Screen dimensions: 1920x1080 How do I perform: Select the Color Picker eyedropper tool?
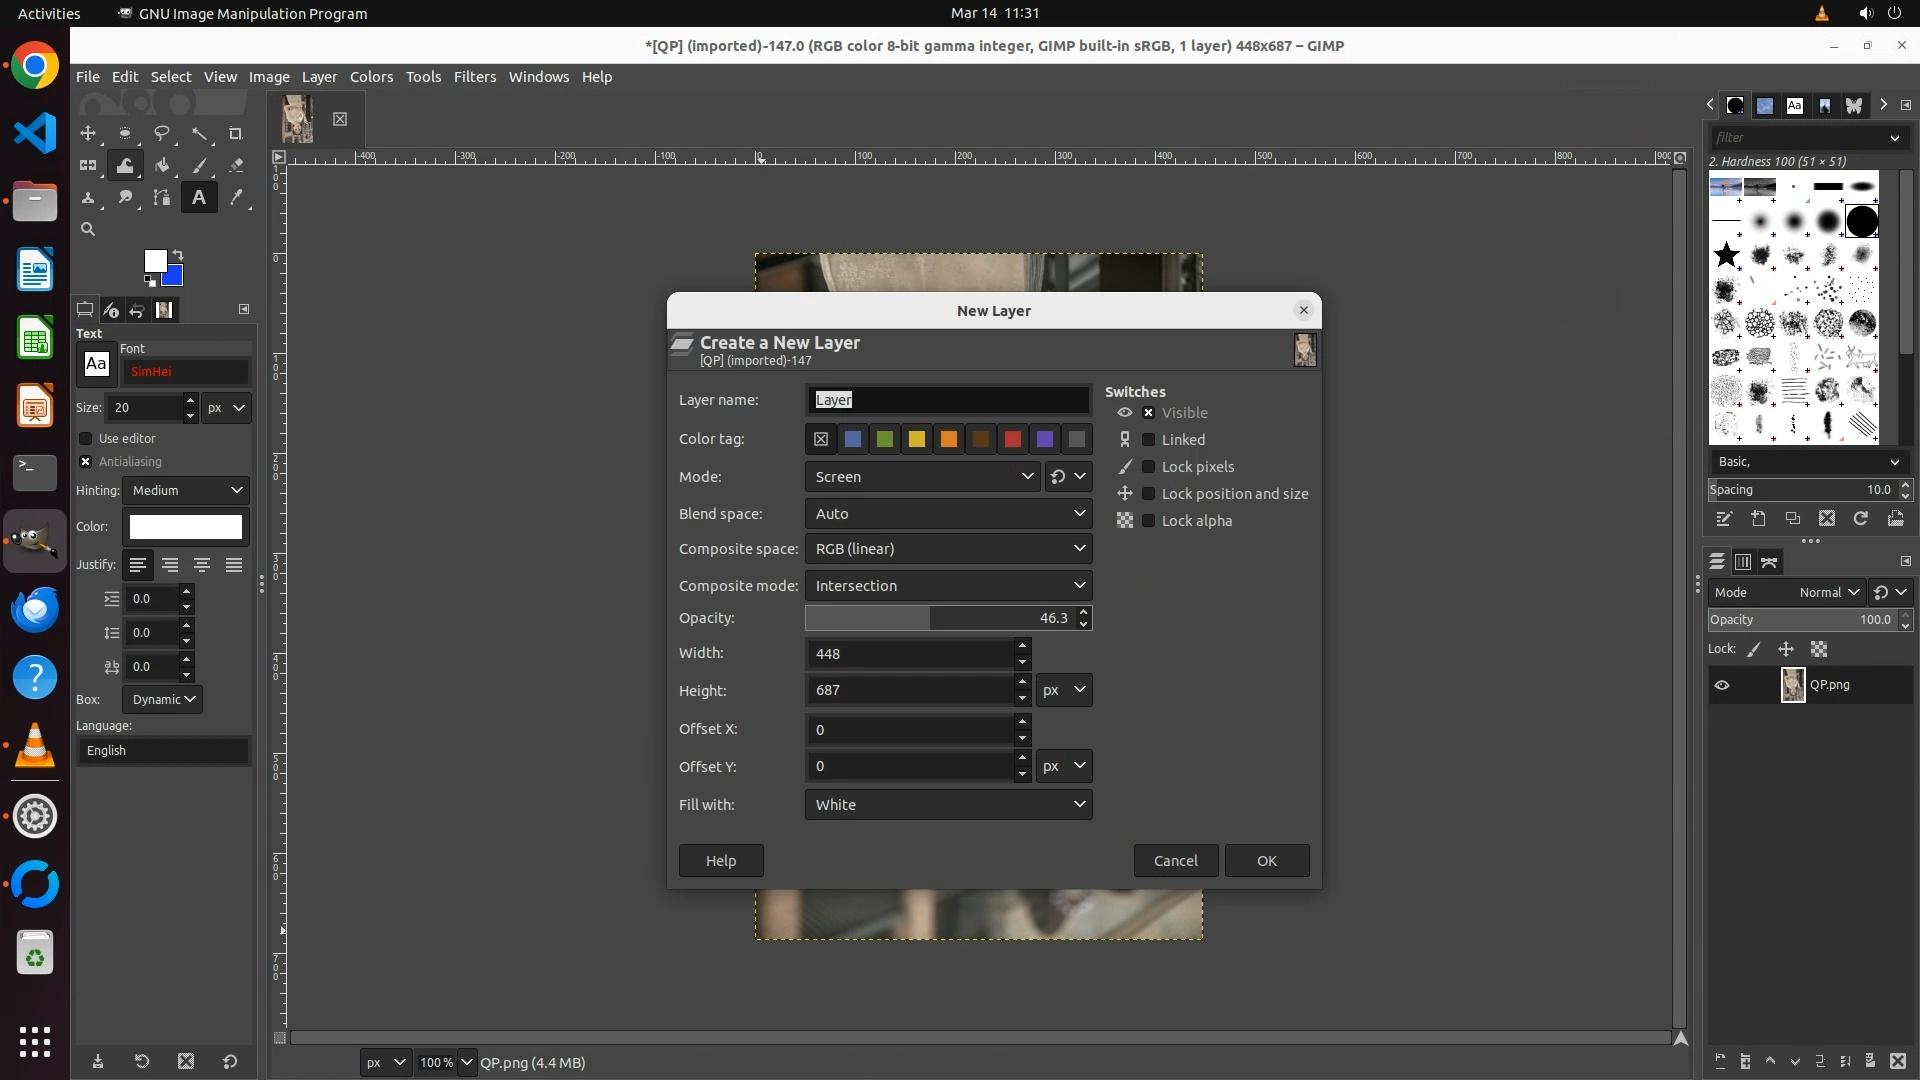pos(236,197)
